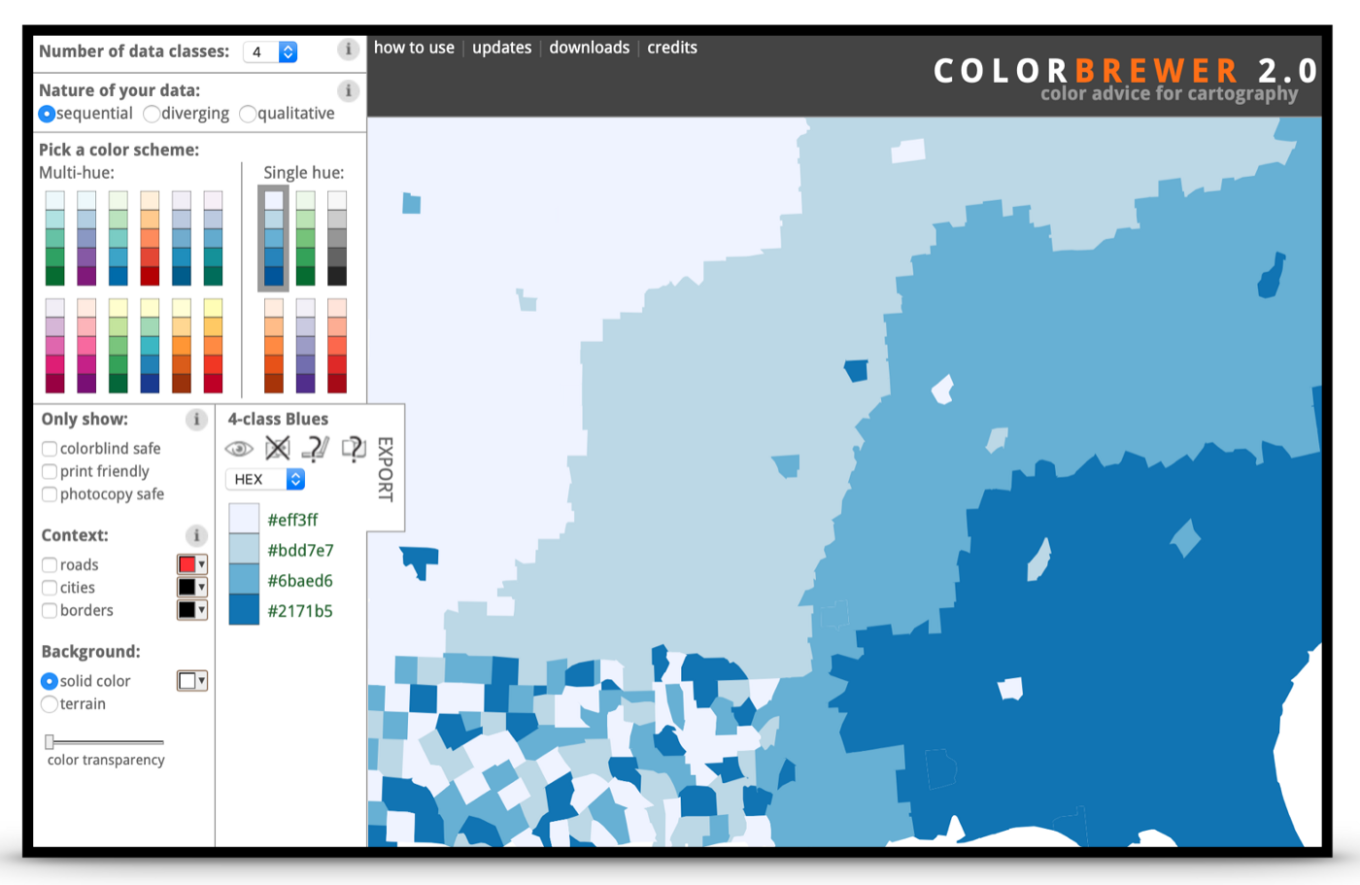This screenshot has width=1360, height=885.
Task: Open the downloads menu item
Action: [x=589, y=48]
